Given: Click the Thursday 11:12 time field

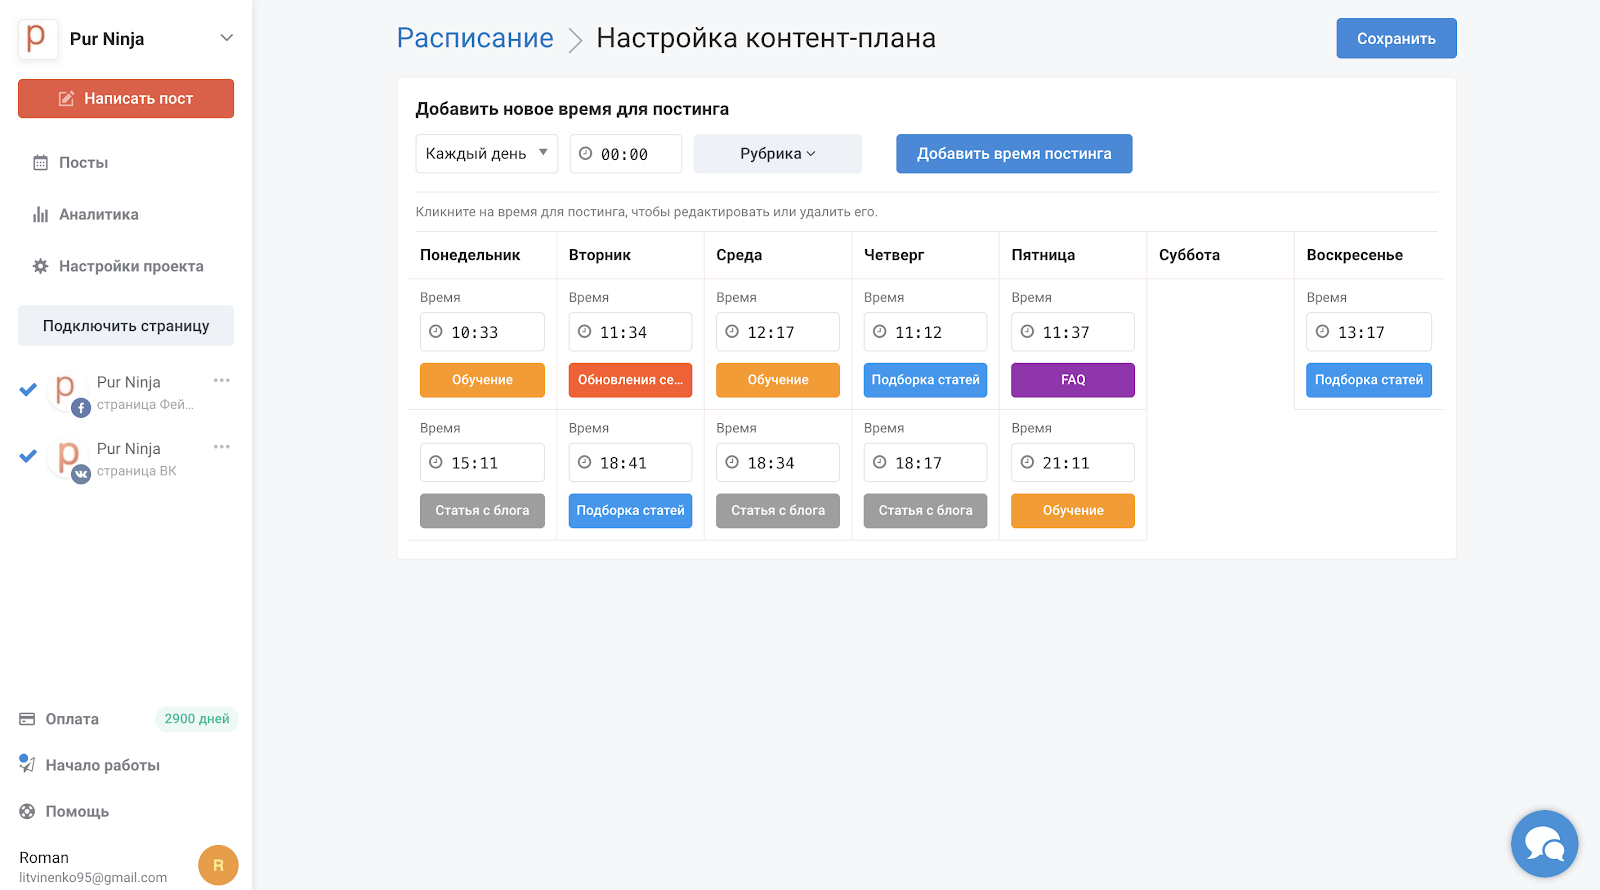Looking at the screenshot, I should tap(925, 332).
